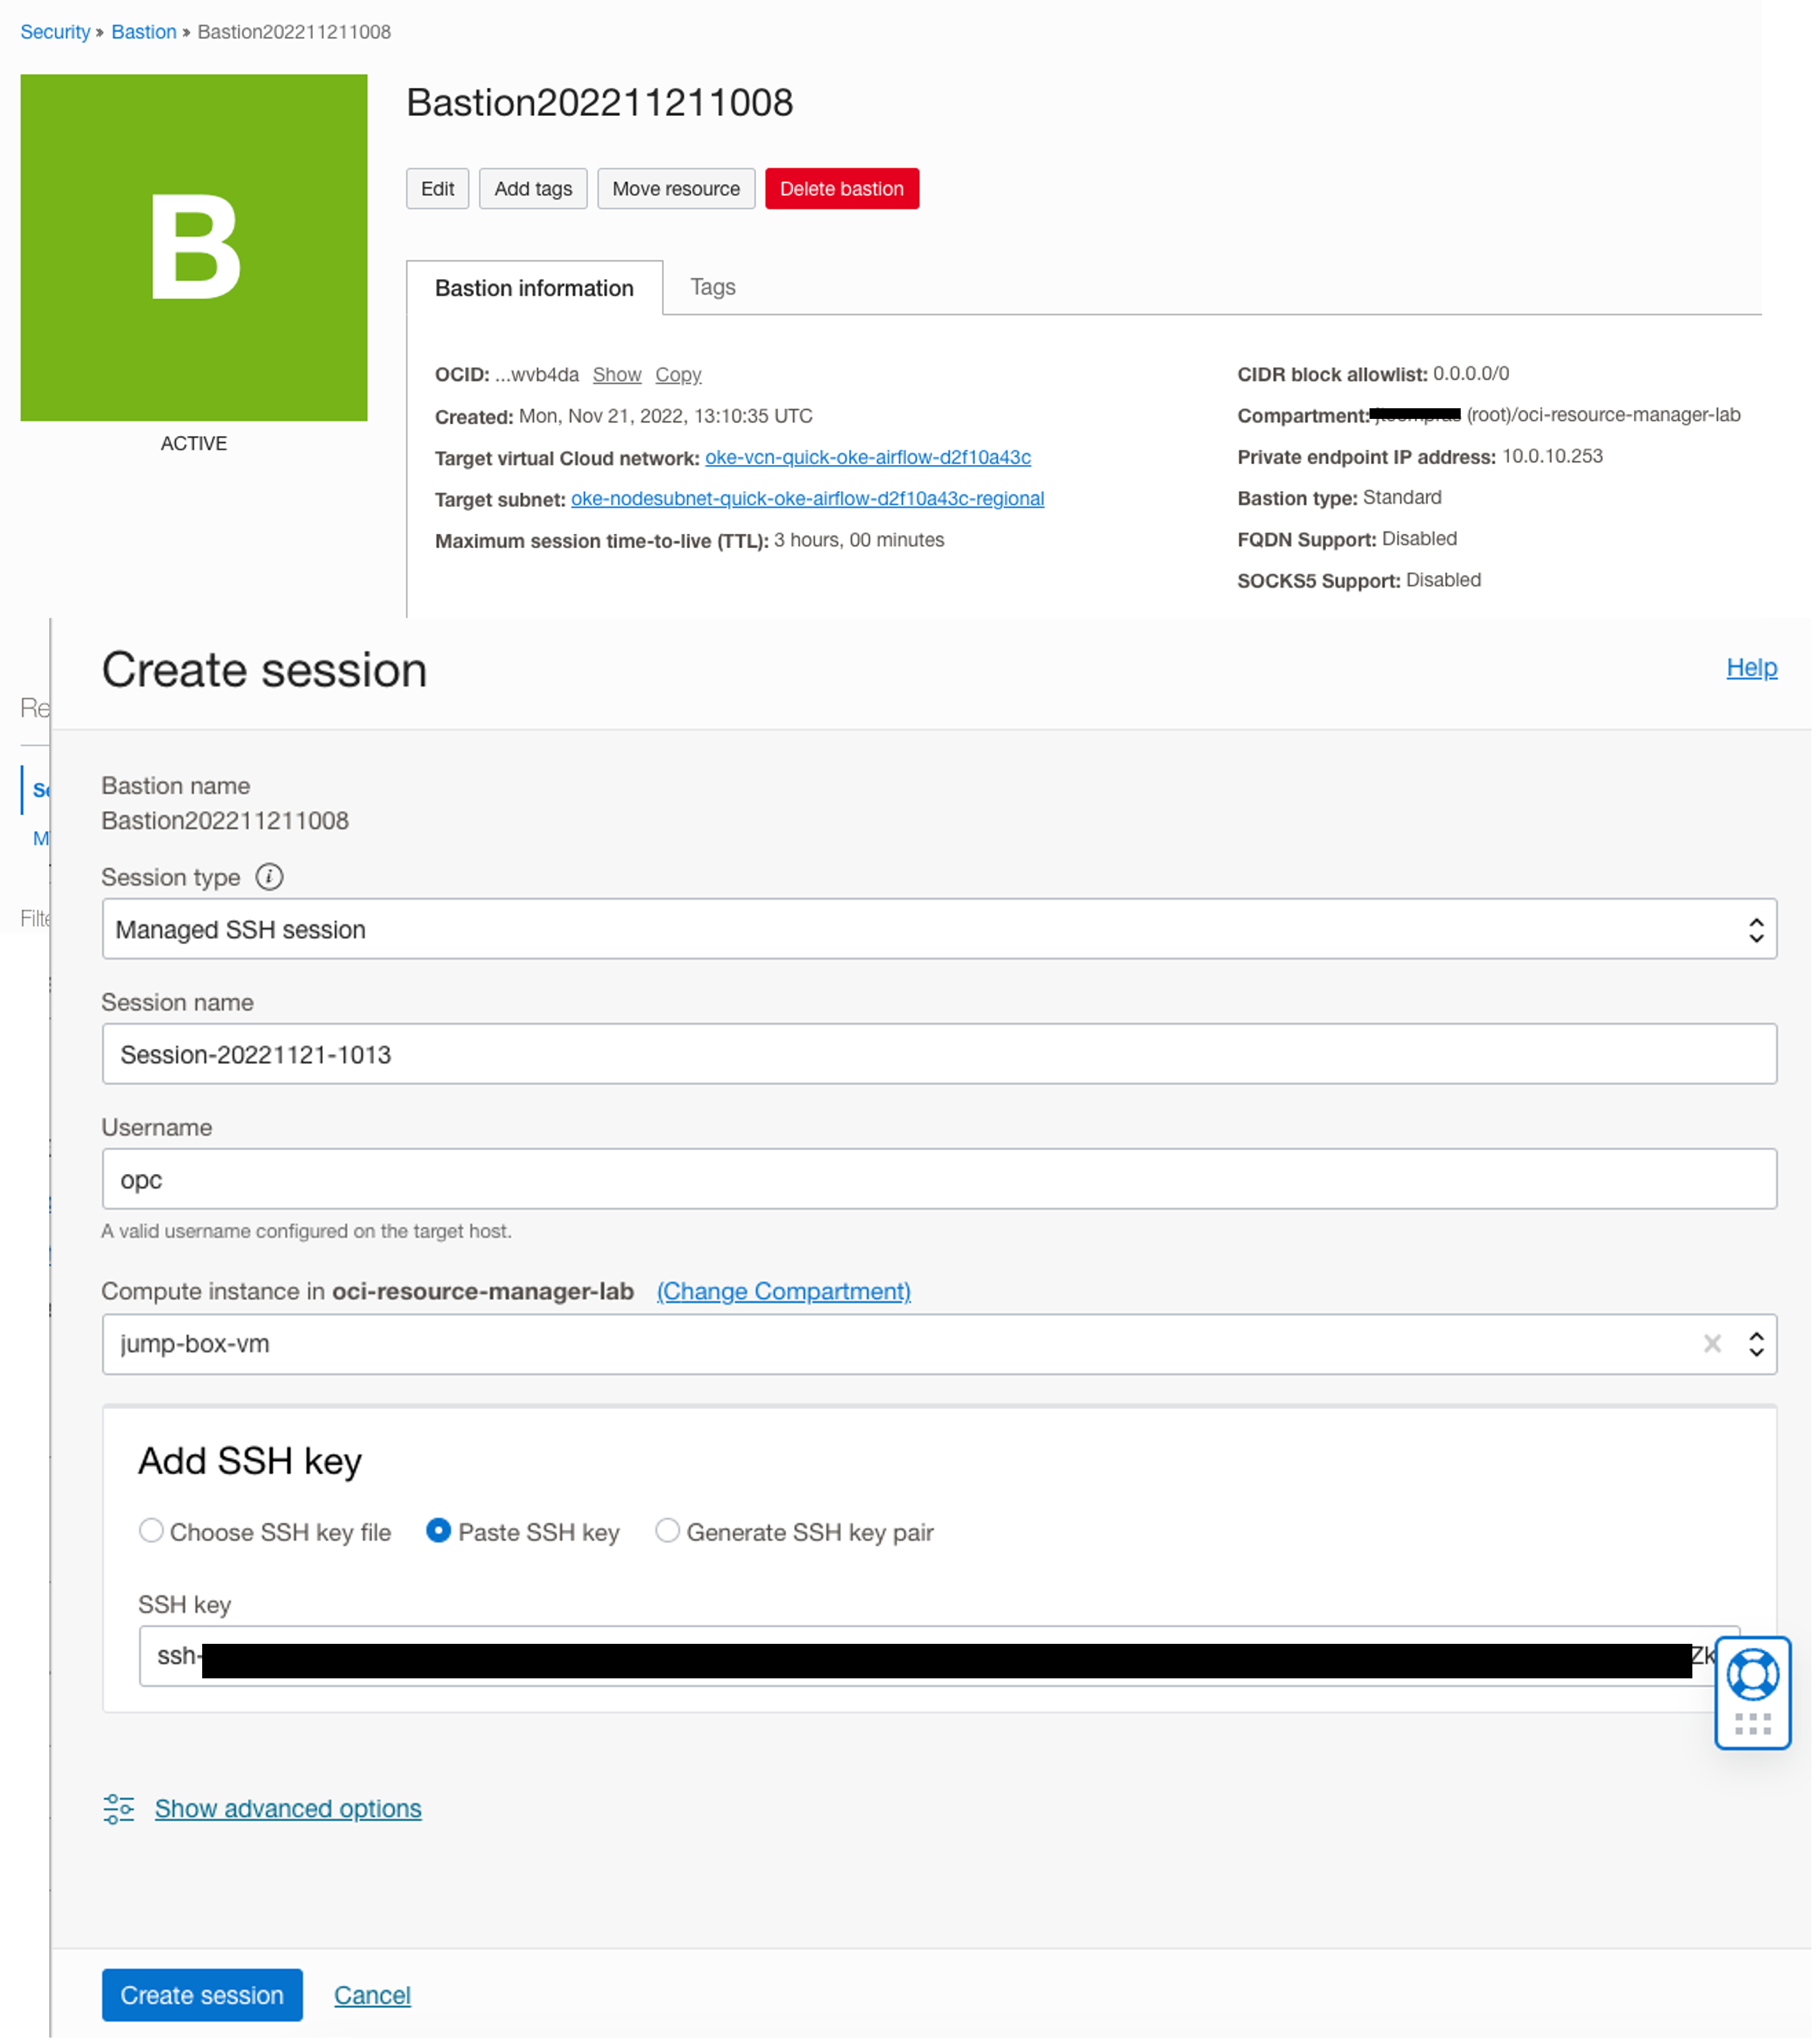The height and width of the screenshot is (2044, 1818).
Task: Click the green Bastion B icon
Action: click(194, 248)
